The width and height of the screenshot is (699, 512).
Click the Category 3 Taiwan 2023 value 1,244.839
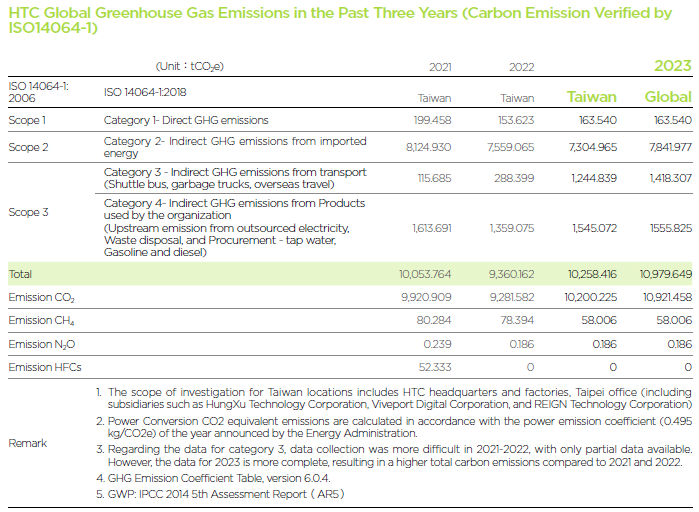[x=594, y=179]
